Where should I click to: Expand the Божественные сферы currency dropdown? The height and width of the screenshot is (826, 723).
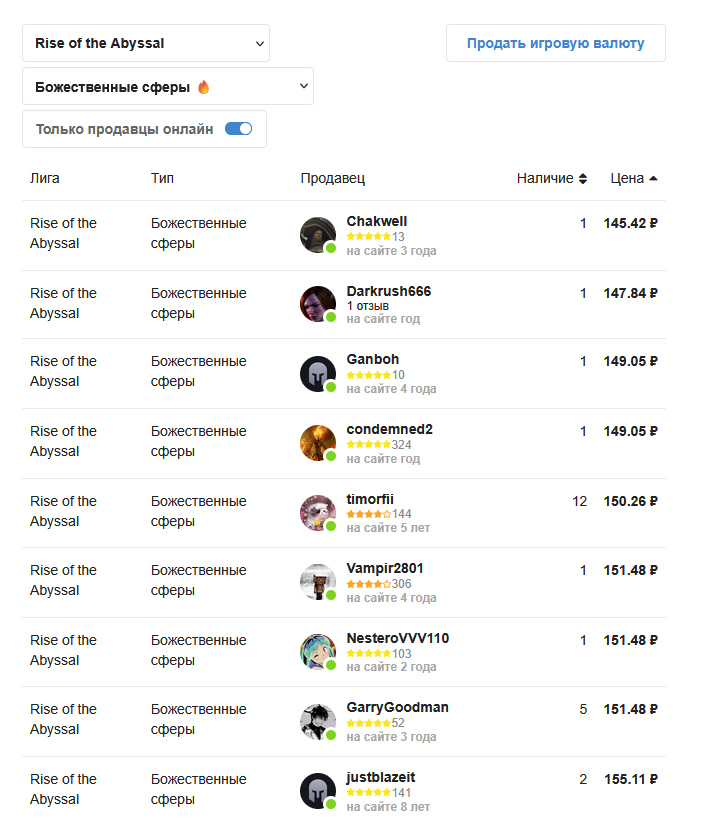coord(168,87)
